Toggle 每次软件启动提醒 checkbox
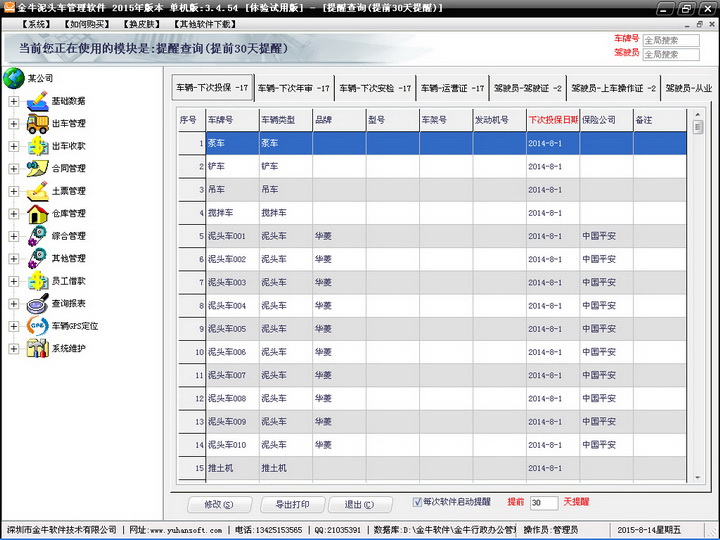The height and width of the screenshot is (540, 720). [x=417, y=502]
